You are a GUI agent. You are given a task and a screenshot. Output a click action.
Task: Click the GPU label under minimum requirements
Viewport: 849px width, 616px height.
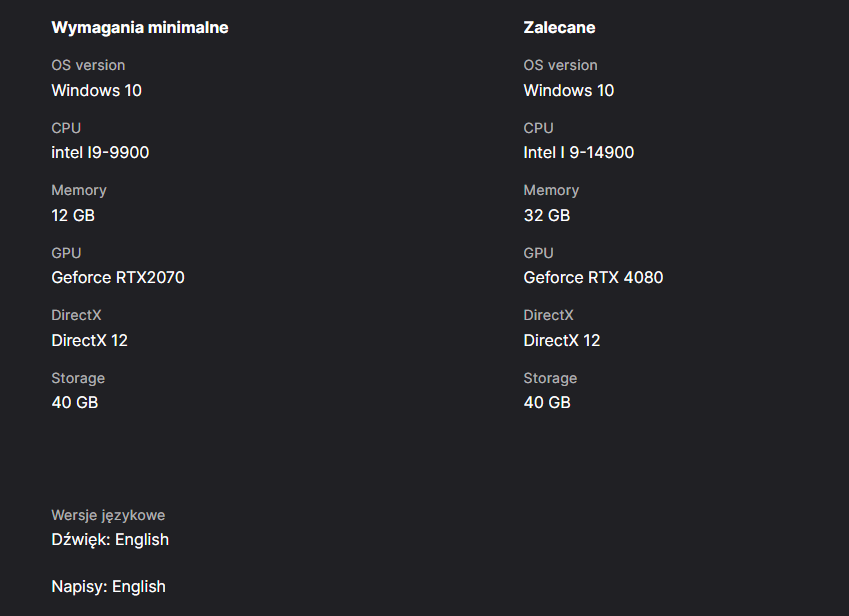click(66, 253)
